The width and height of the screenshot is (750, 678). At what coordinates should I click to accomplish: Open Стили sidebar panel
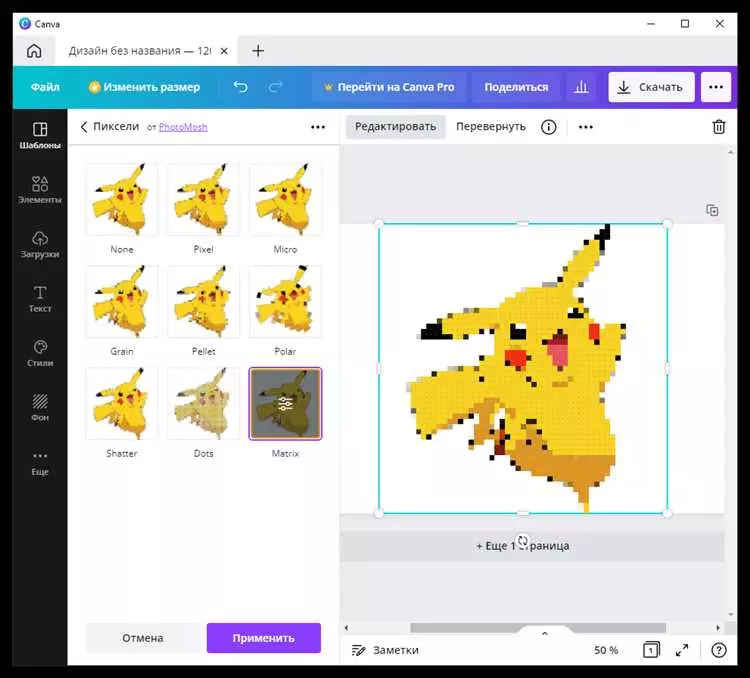40,354
